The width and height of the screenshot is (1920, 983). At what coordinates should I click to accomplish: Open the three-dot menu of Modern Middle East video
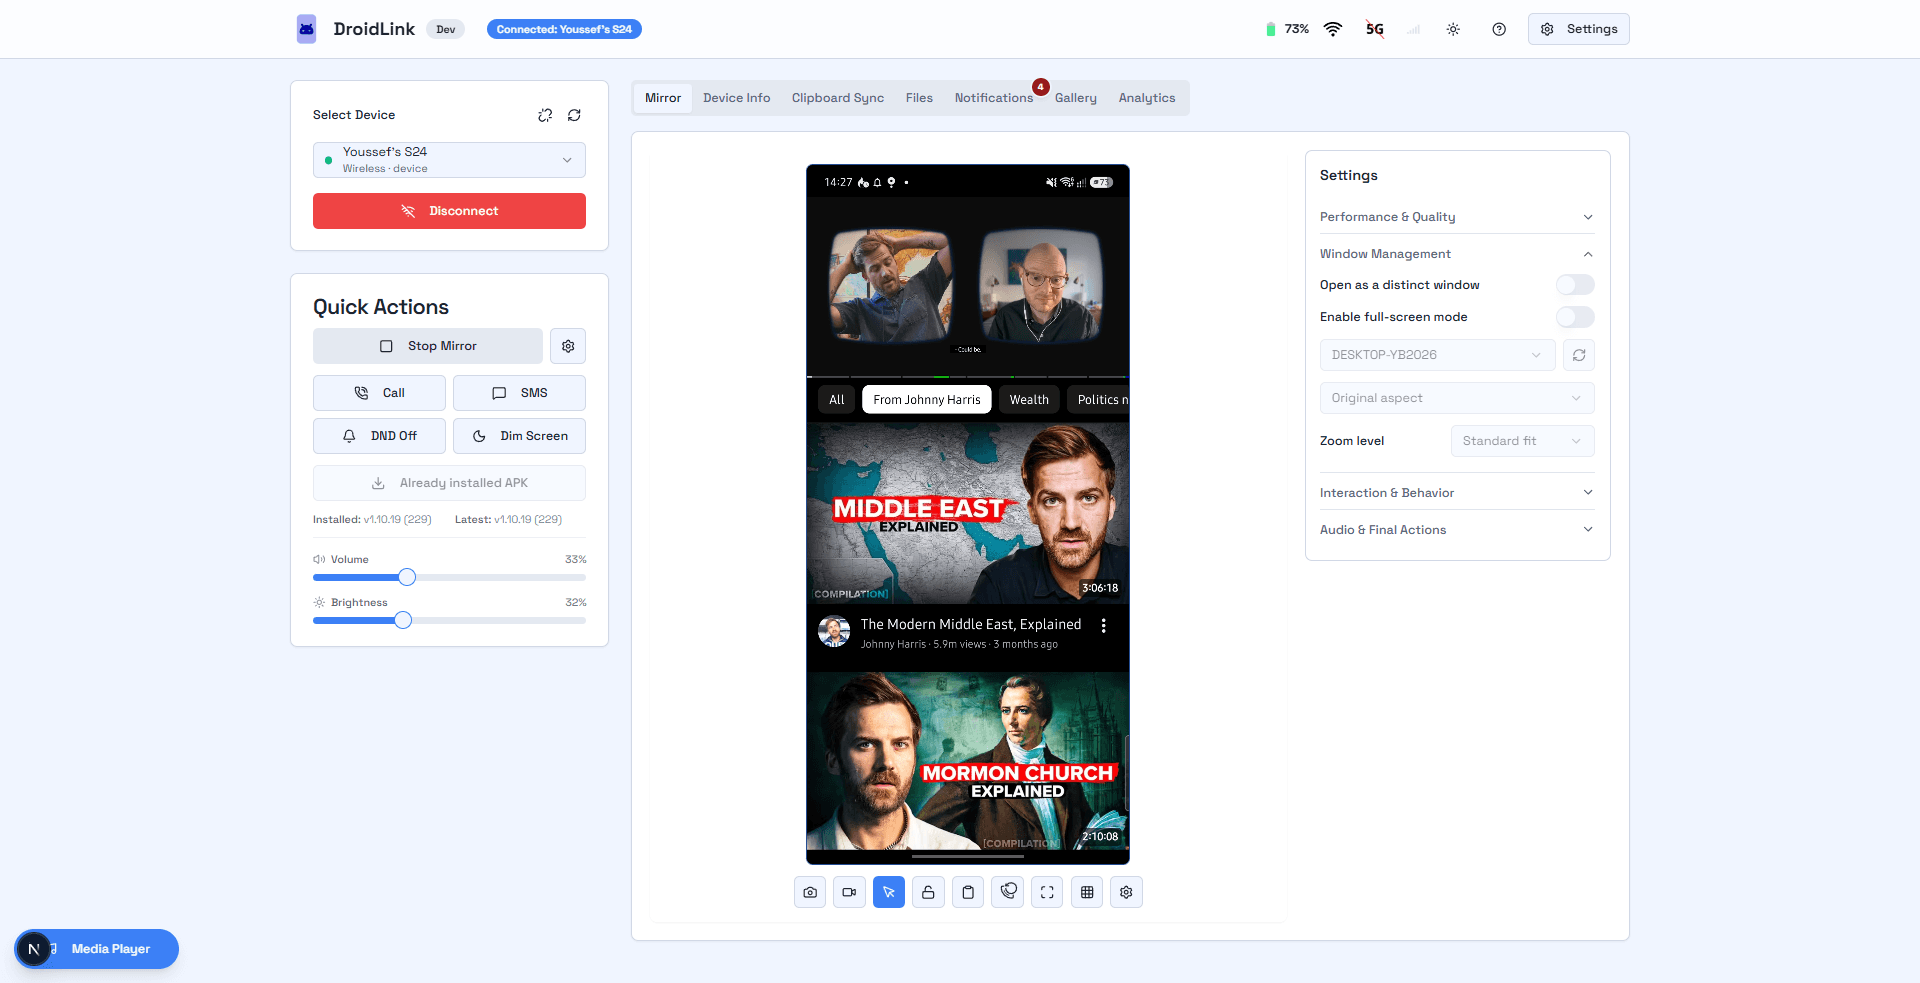(1104, 626)
